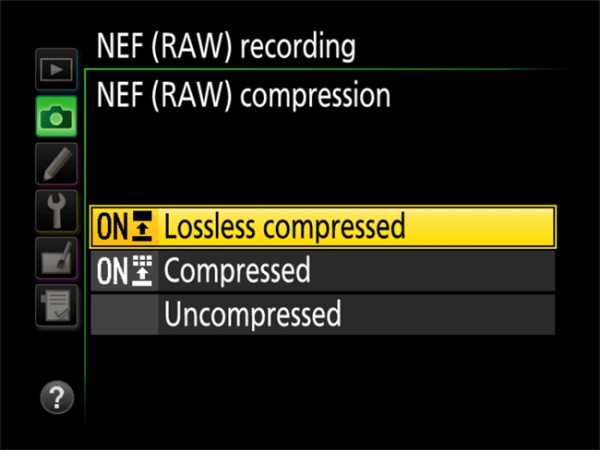Choose the Compressed option
The height and width of the screenshot is (450, 600).
[x=237, y=271]
